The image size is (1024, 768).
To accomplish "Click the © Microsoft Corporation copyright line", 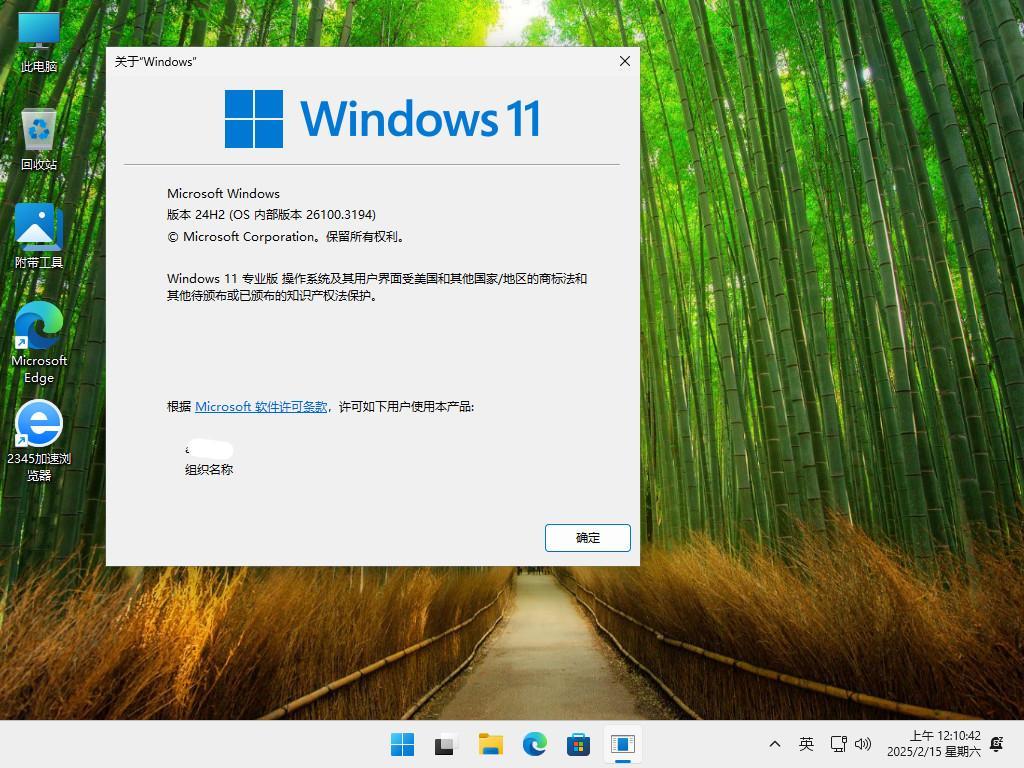I will click(286, 236).
